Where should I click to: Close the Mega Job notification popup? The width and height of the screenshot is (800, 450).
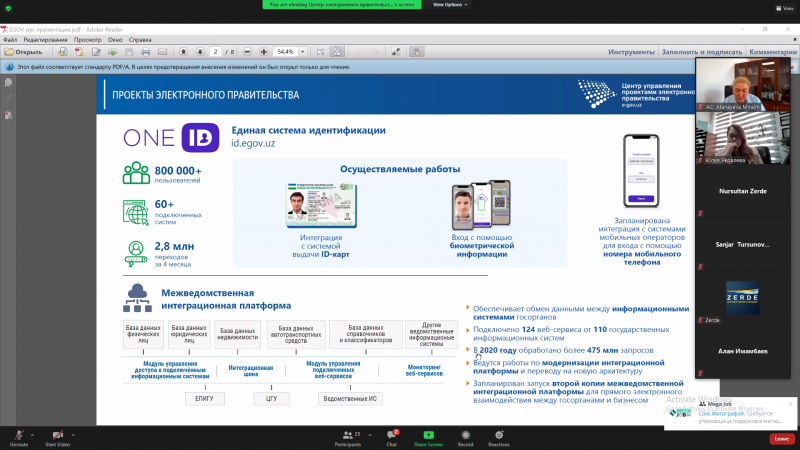[x=791, y=404]
